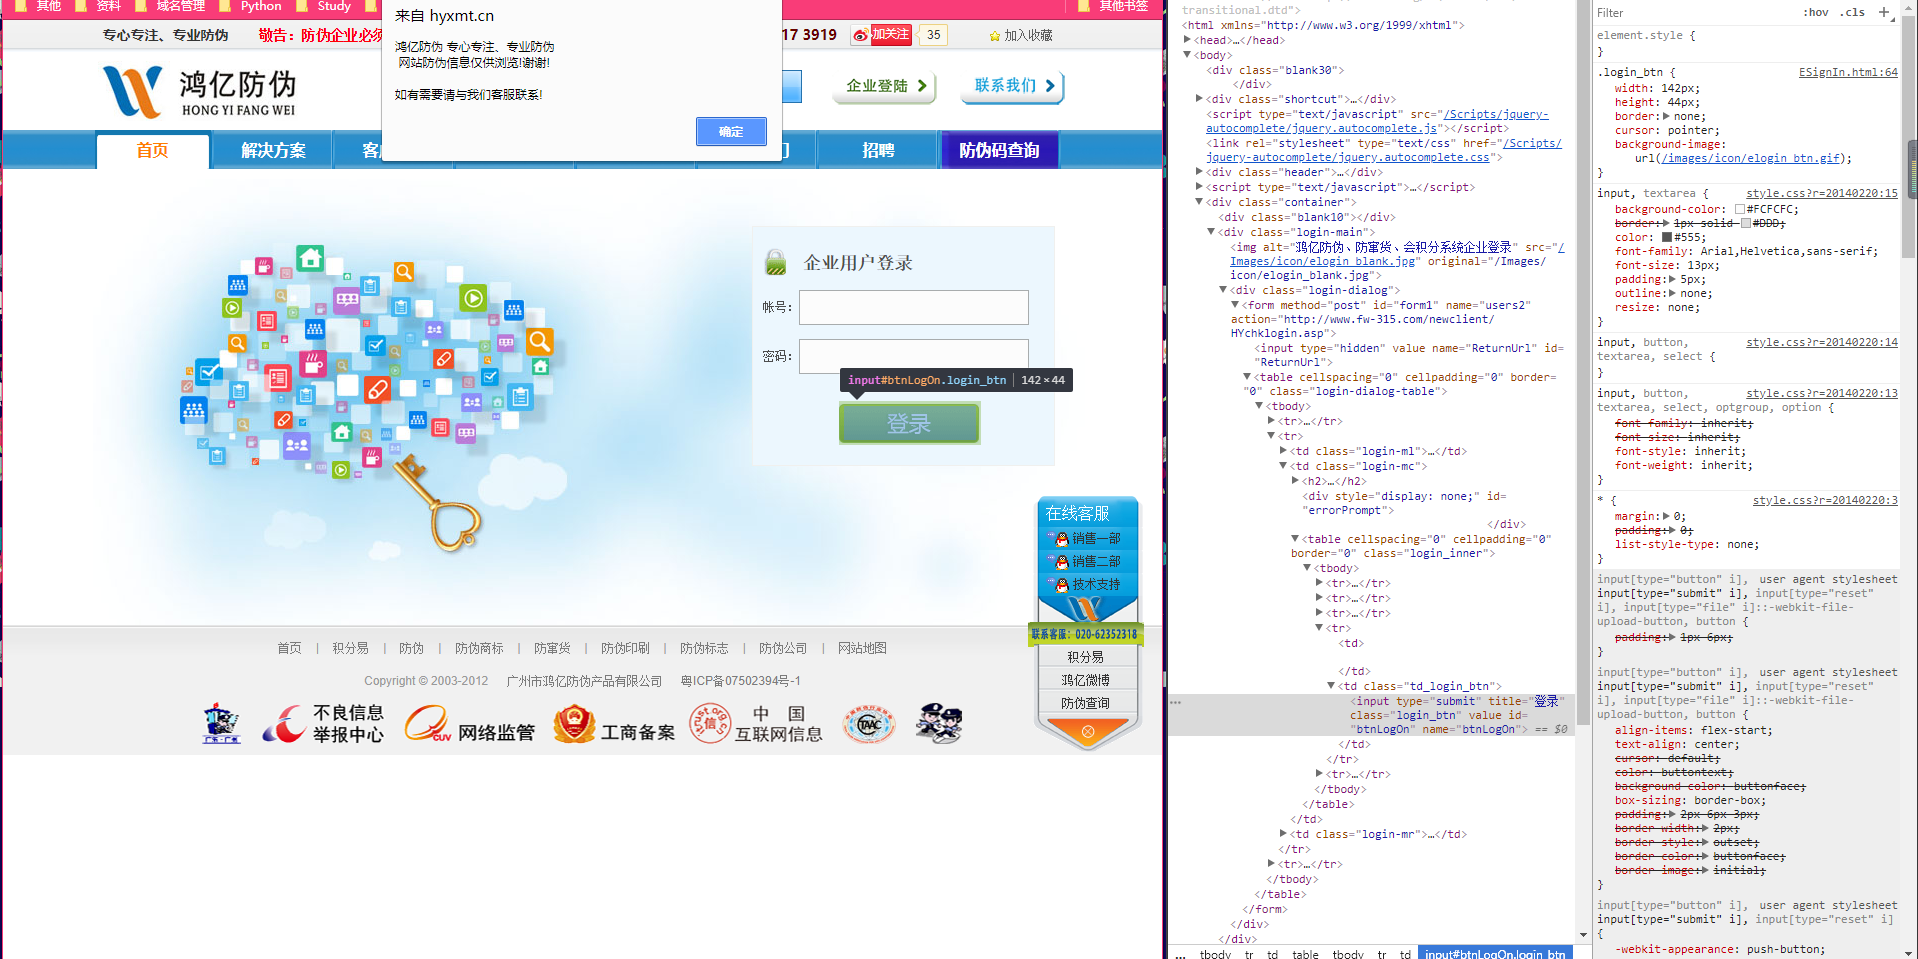Click the green 登录 submit button
This screenshot has height=959, width=1918.
pyautogui.click(x=909, y=423)
